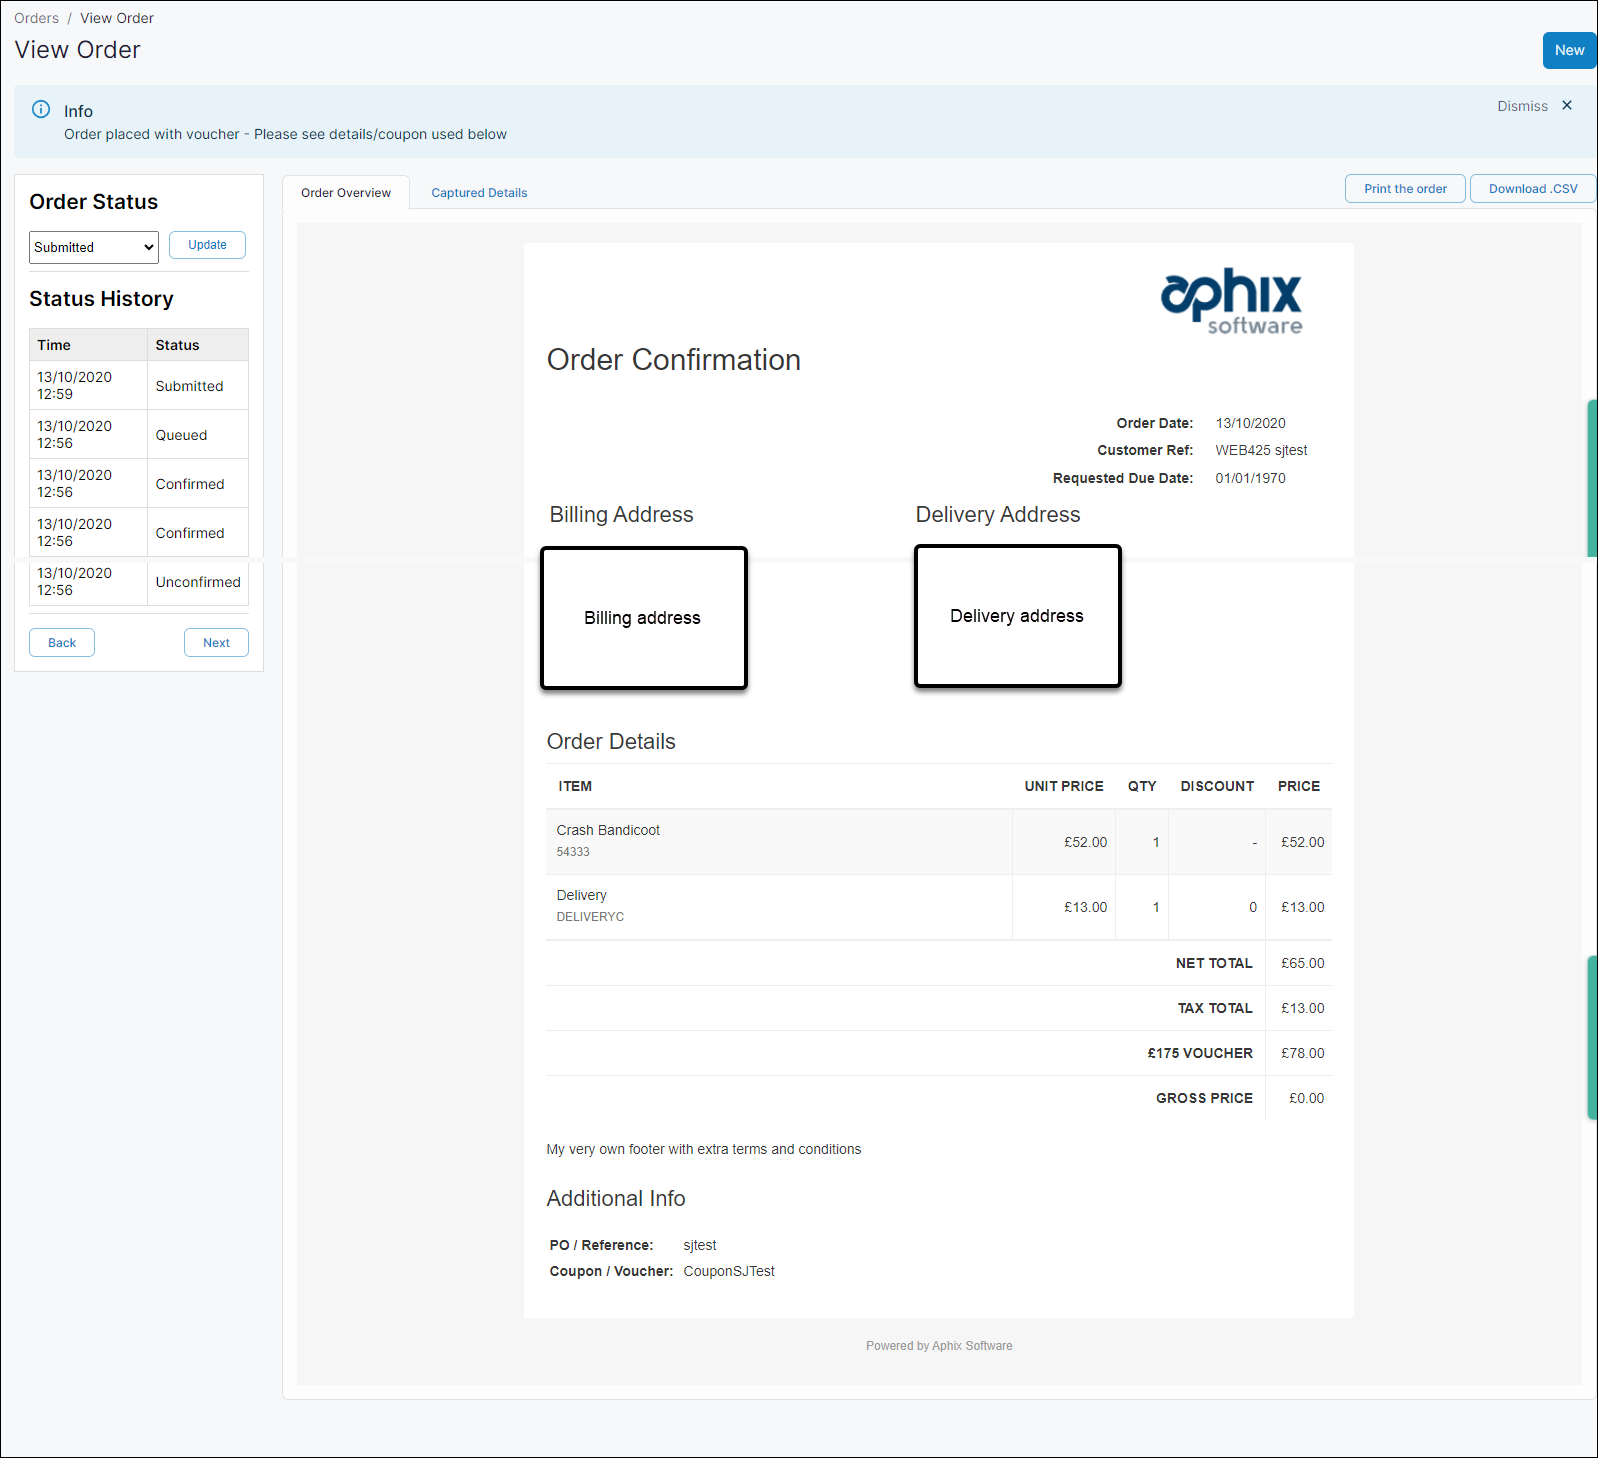Click the Dismiss text in banner
This screenshot has width=1598, height=1458.
click(x=1522, y=106)
